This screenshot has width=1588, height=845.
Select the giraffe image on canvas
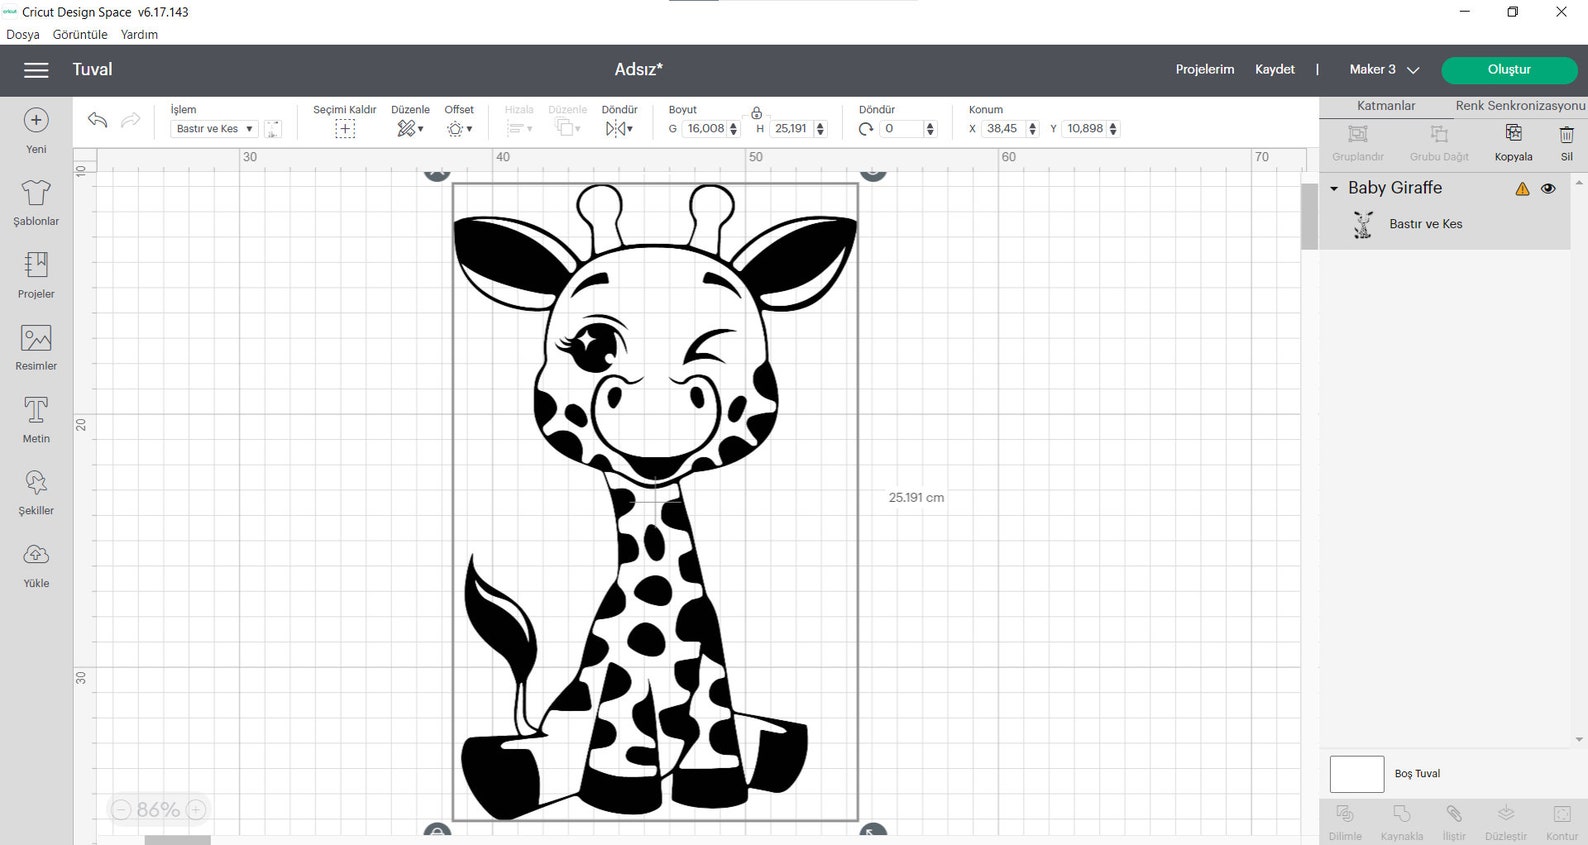point(655,502)
